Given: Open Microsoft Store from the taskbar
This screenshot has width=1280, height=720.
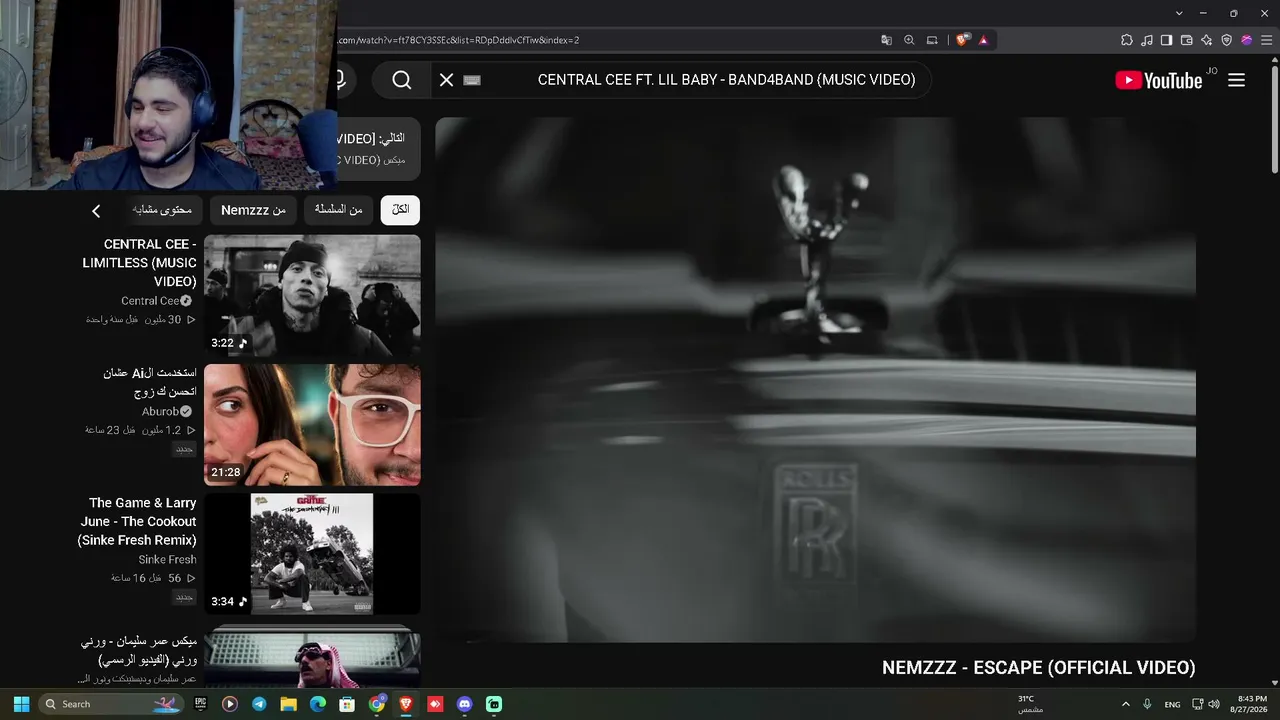Looking at the screenshot, I should (x=347, y=704).
